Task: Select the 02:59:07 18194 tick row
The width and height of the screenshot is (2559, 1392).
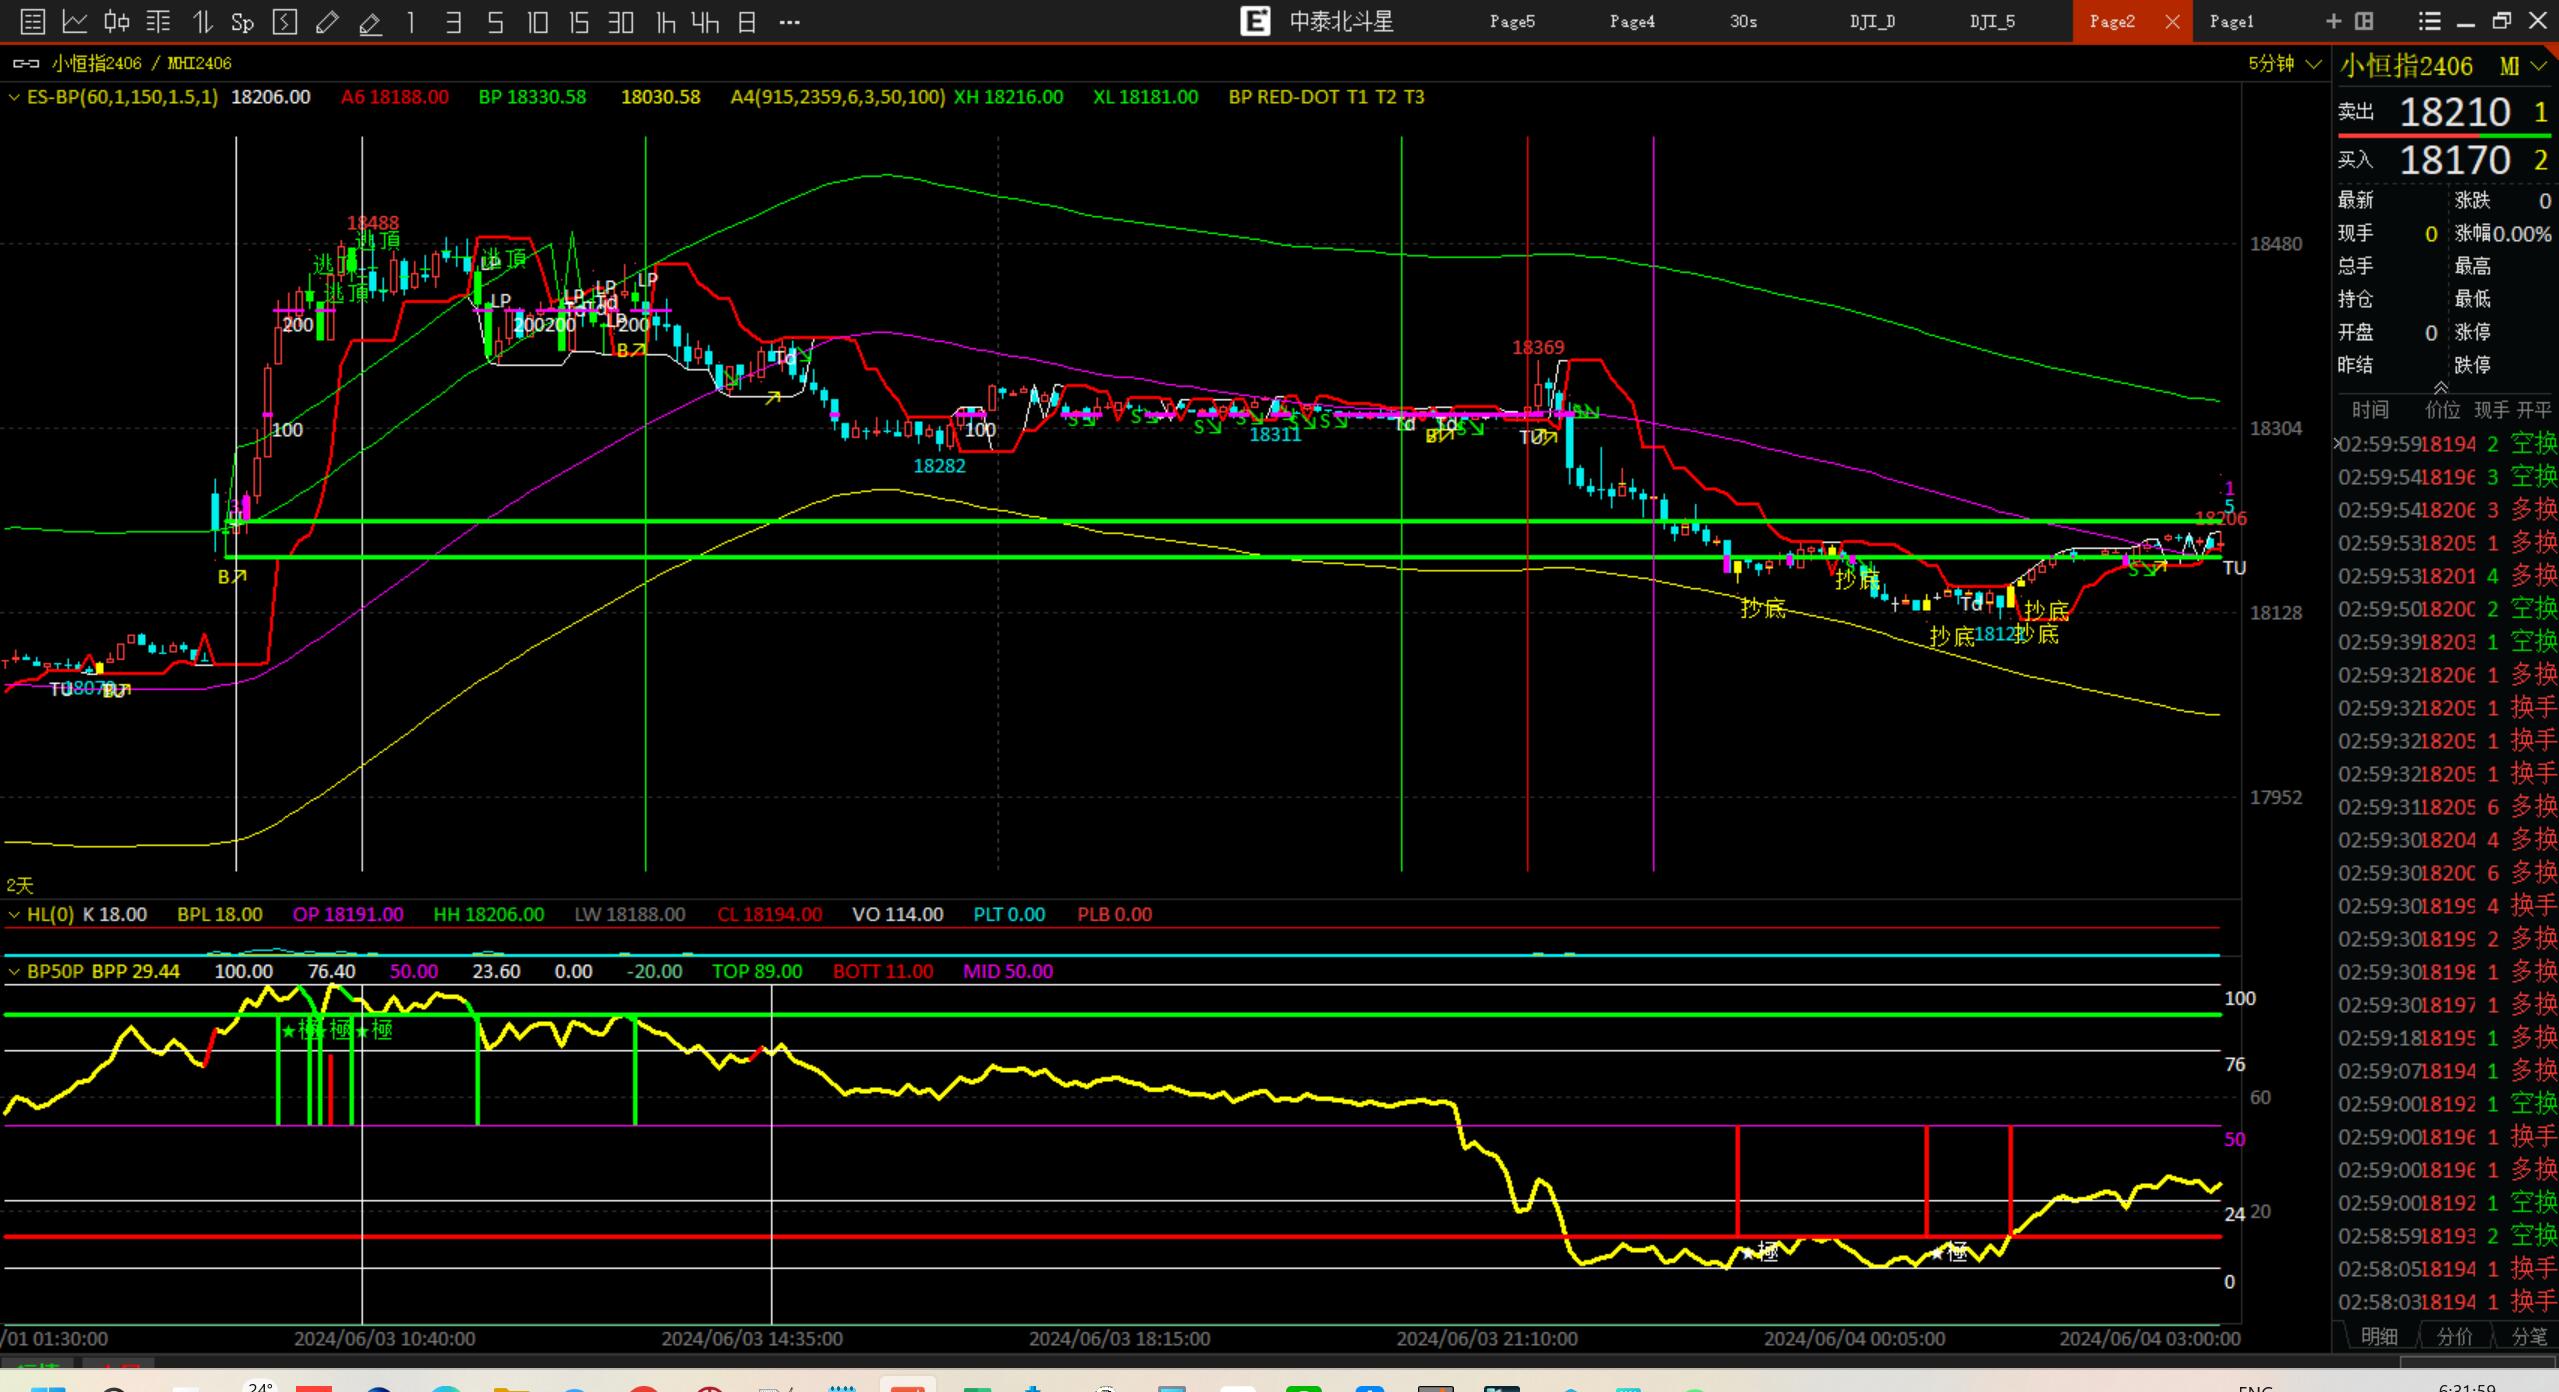Action: click(2446, 1071)
